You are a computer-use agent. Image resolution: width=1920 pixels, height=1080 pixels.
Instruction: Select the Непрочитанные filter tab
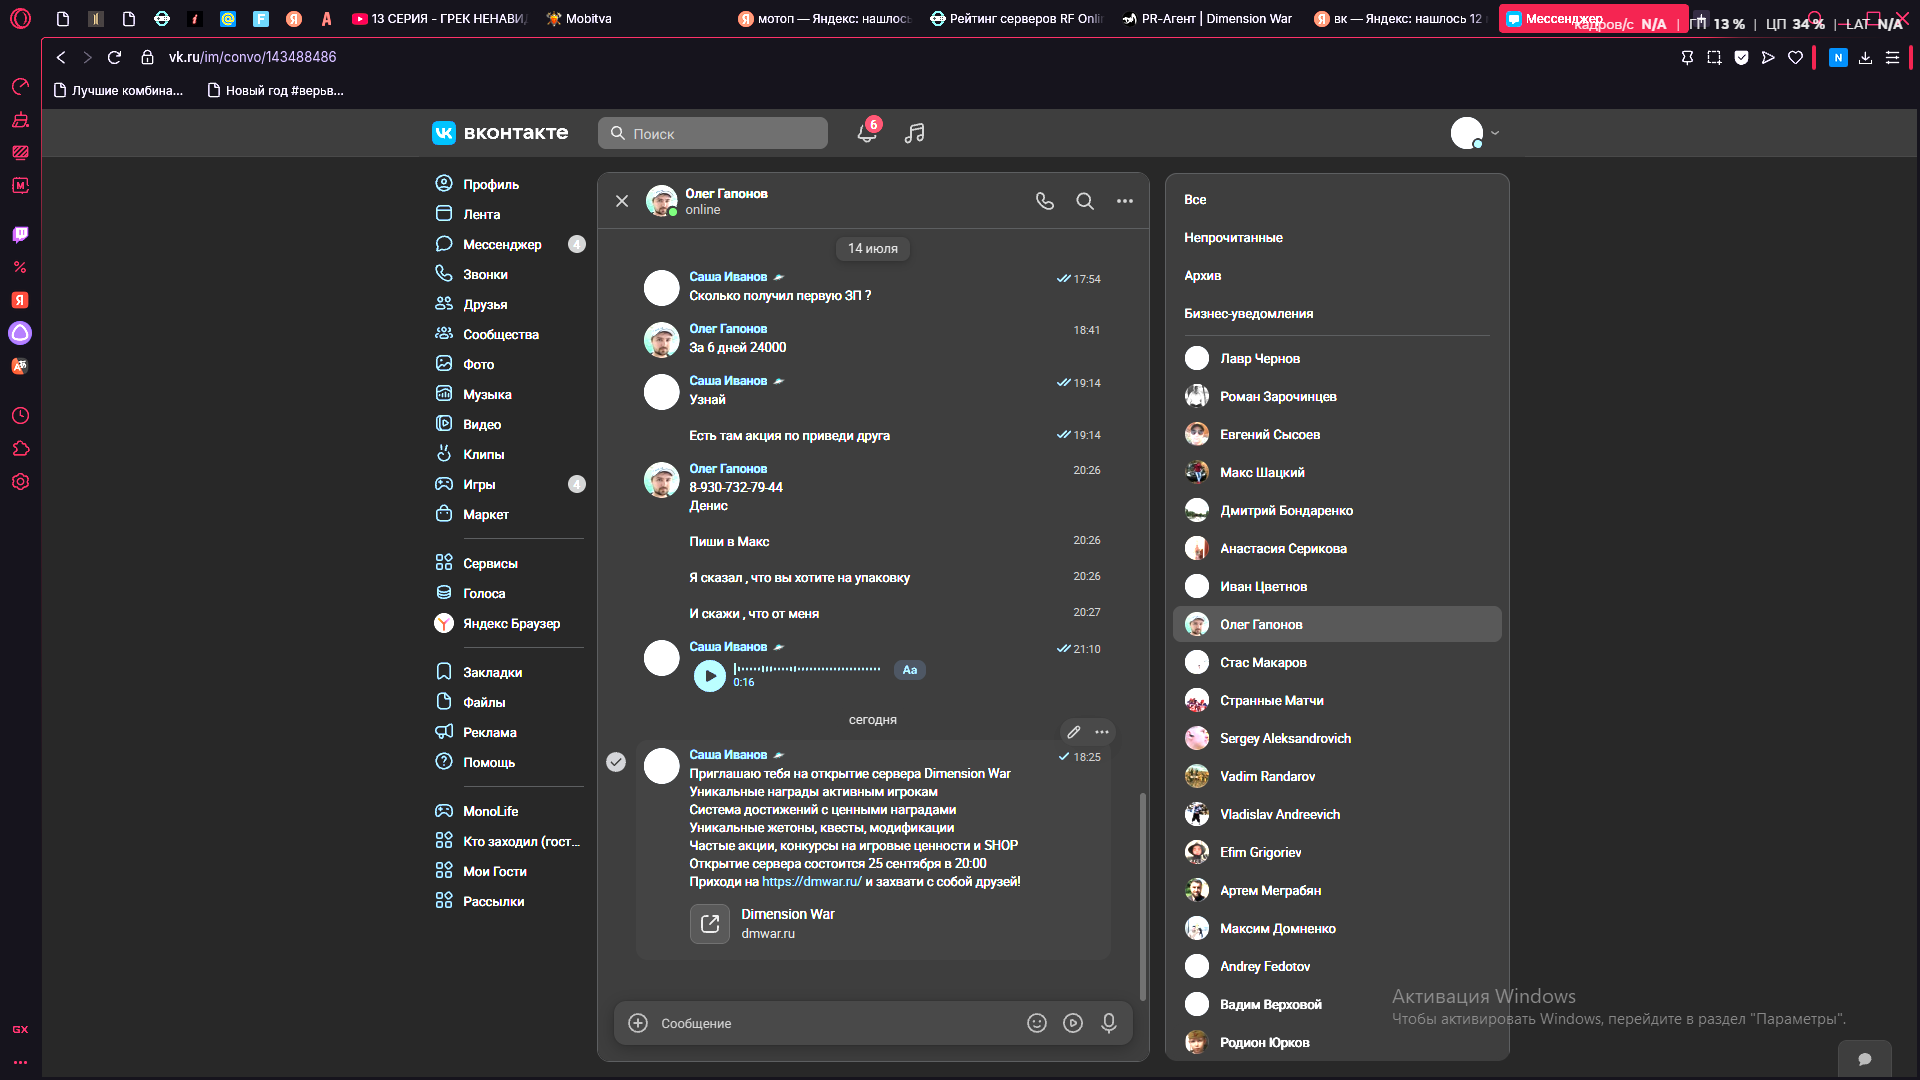[1233, 238]
